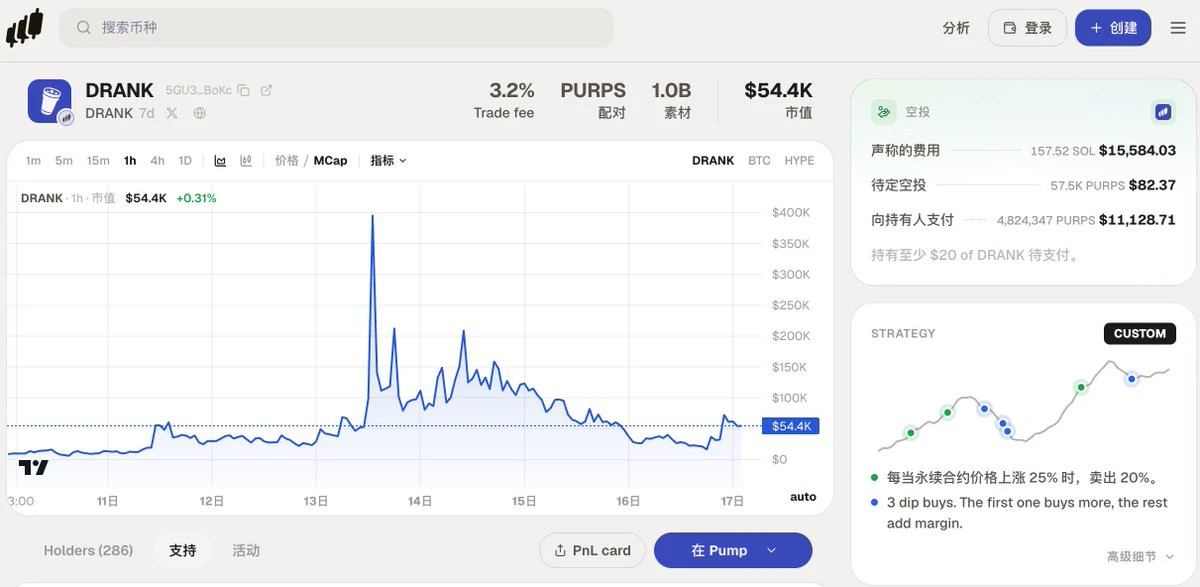Open the DRANK website globe icon
This screenshot has width=1200, height=587.
tap(199, 113)
